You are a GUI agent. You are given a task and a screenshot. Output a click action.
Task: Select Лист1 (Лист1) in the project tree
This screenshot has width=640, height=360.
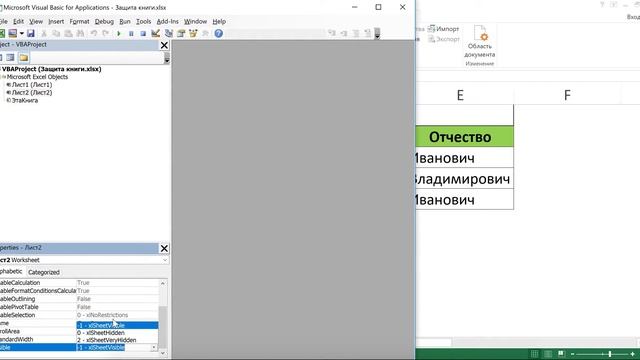pyautogui.click(x=32, y=84)
